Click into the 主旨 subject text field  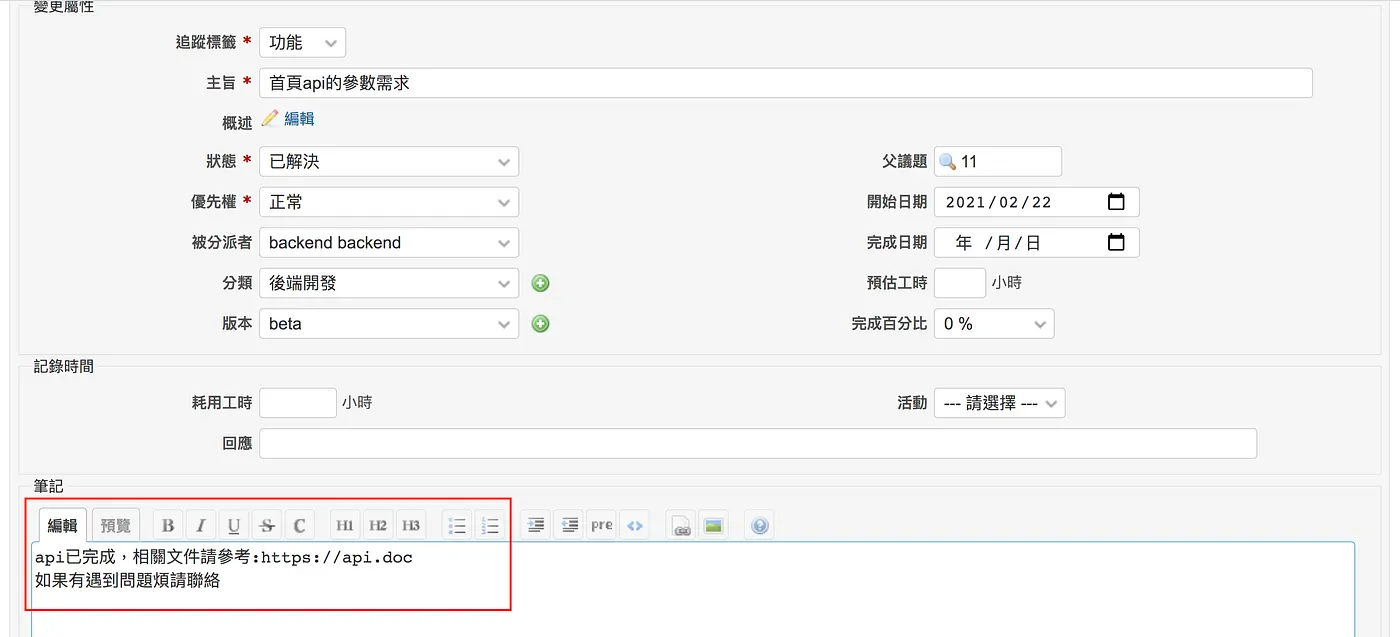[x=786, y=83]
